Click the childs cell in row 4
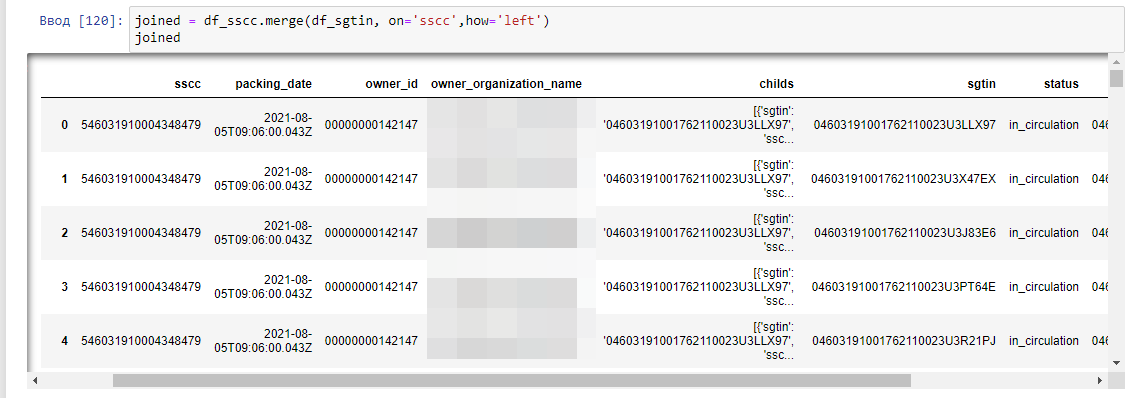The height and width of the screenshot is (398, 1126). click(699, 341)
